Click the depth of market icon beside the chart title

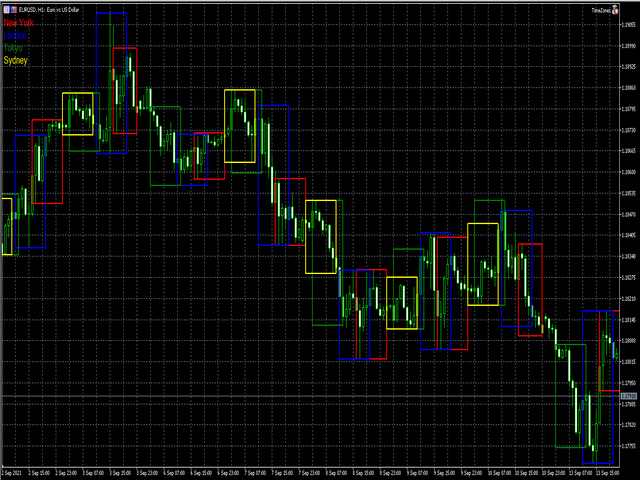pyautogui.click(x=14, y=9)
